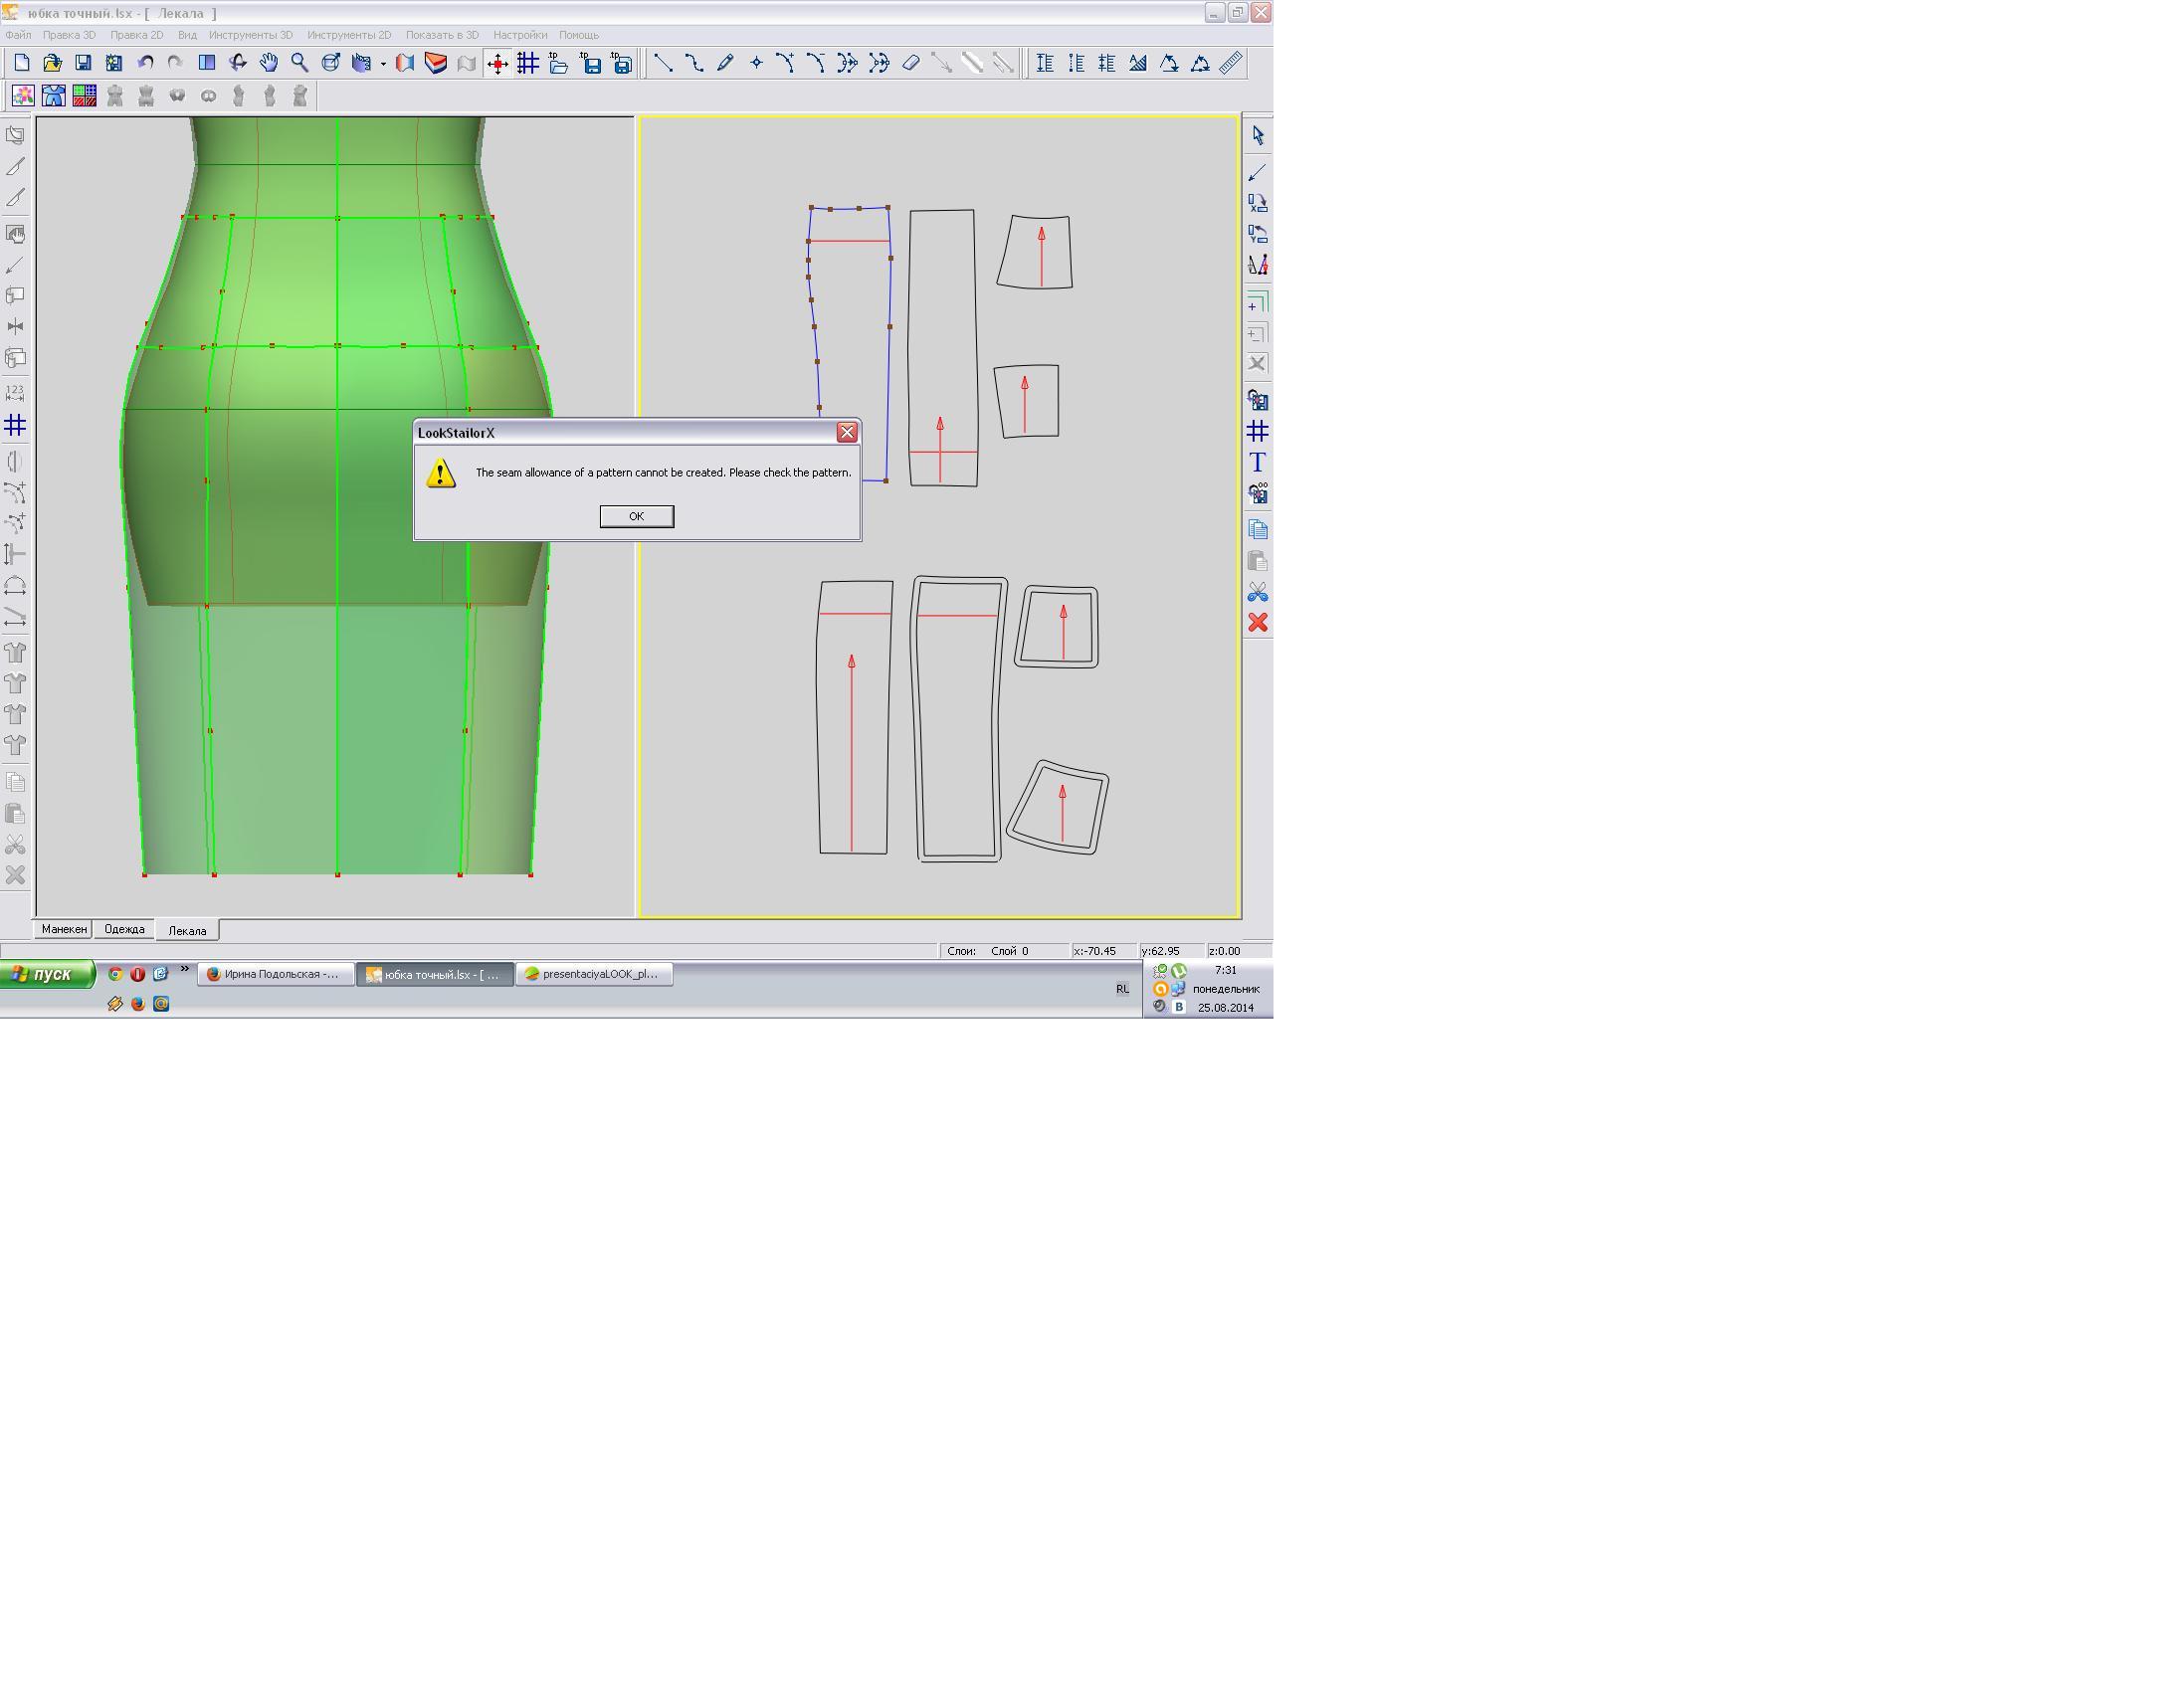Click the Save diskette toolbar icon
The width and height of the screenshot is (2158, 1708).
coord(83,63)
